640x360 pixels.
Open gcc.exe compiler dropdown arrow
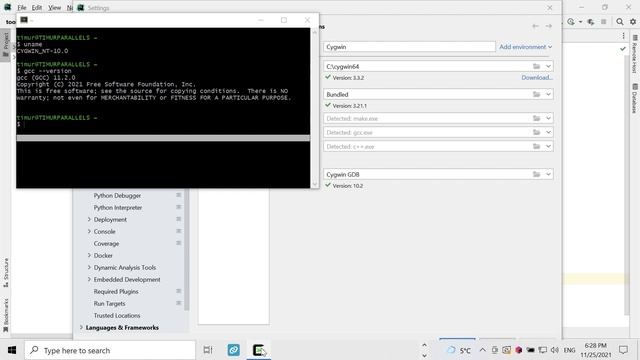(548, 132)
